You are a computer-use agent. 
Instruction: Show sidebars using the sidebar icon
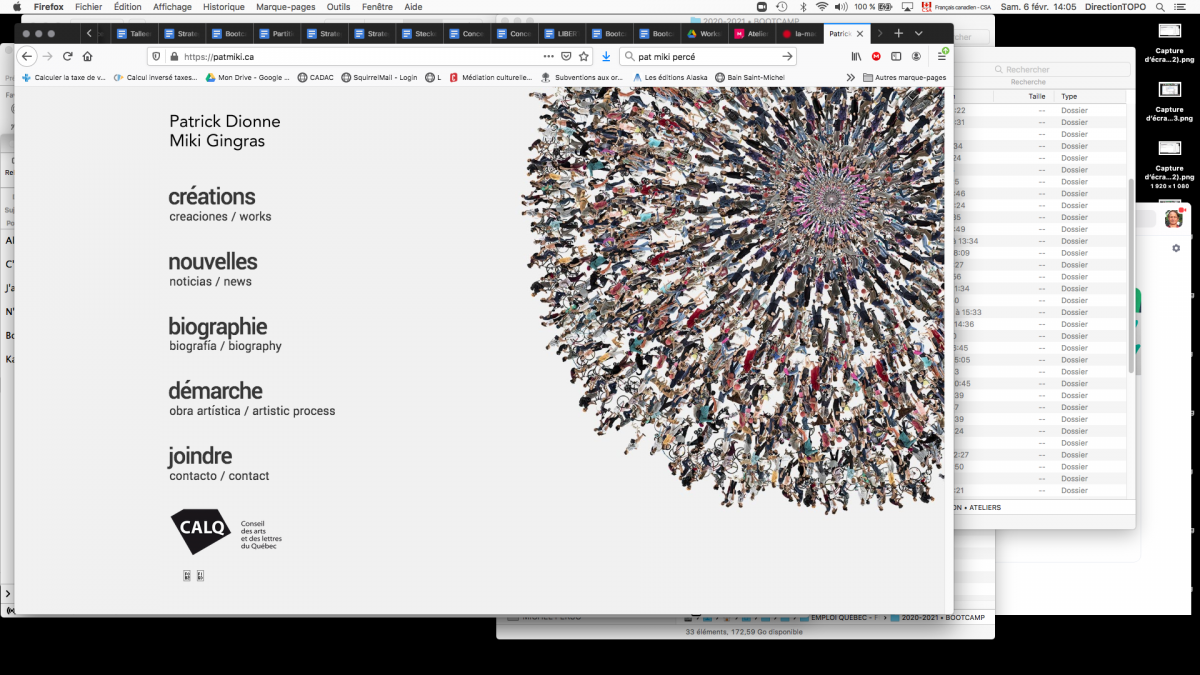[896, 57]
